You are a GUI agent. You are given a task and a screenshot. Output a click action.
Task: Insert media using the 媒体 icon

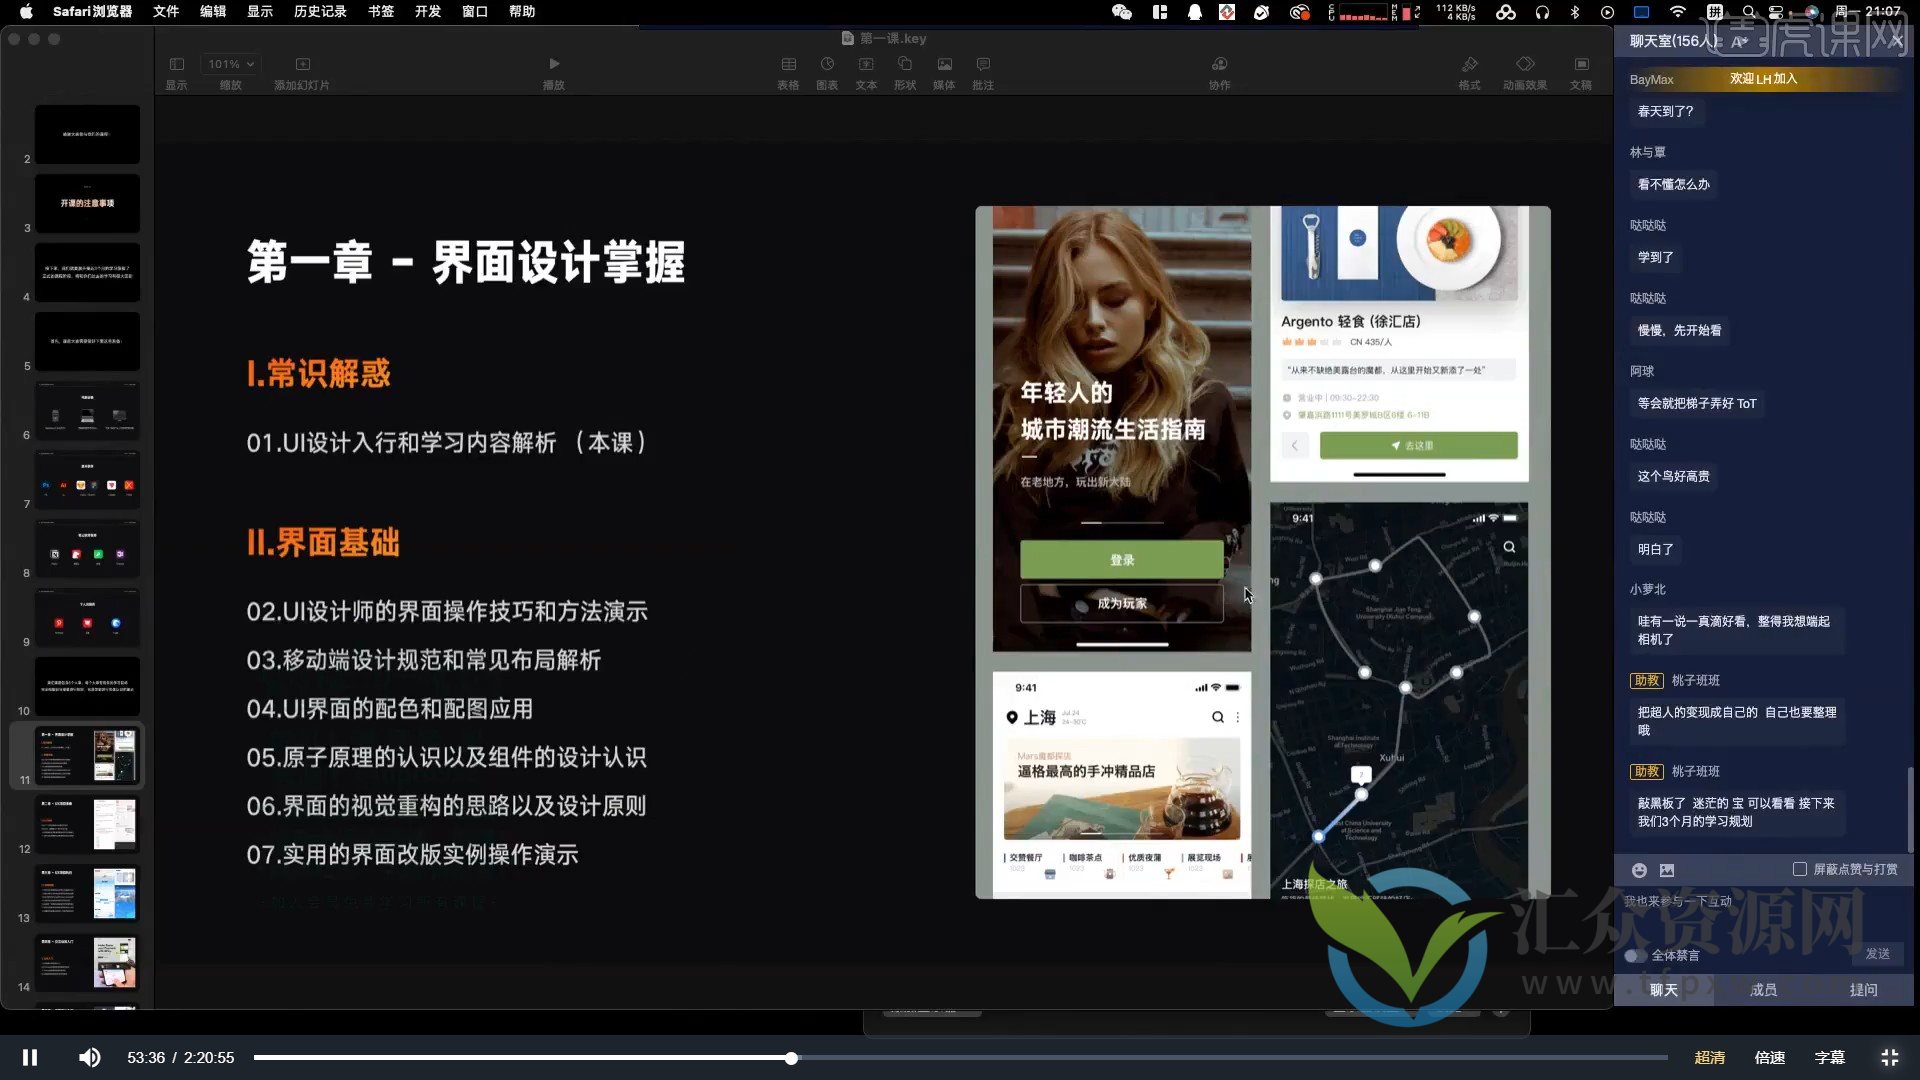tap(943, 63)
